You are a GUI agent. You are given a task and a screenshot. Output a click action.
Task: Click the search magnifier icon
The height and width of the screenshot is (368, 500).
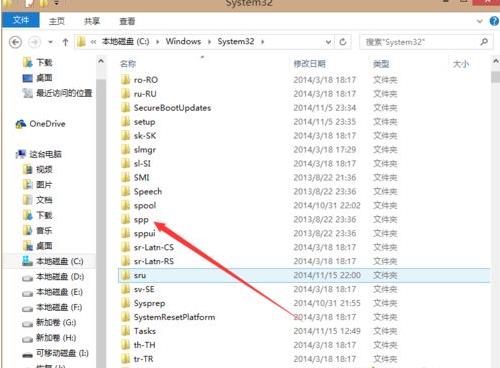click(484, 42)
